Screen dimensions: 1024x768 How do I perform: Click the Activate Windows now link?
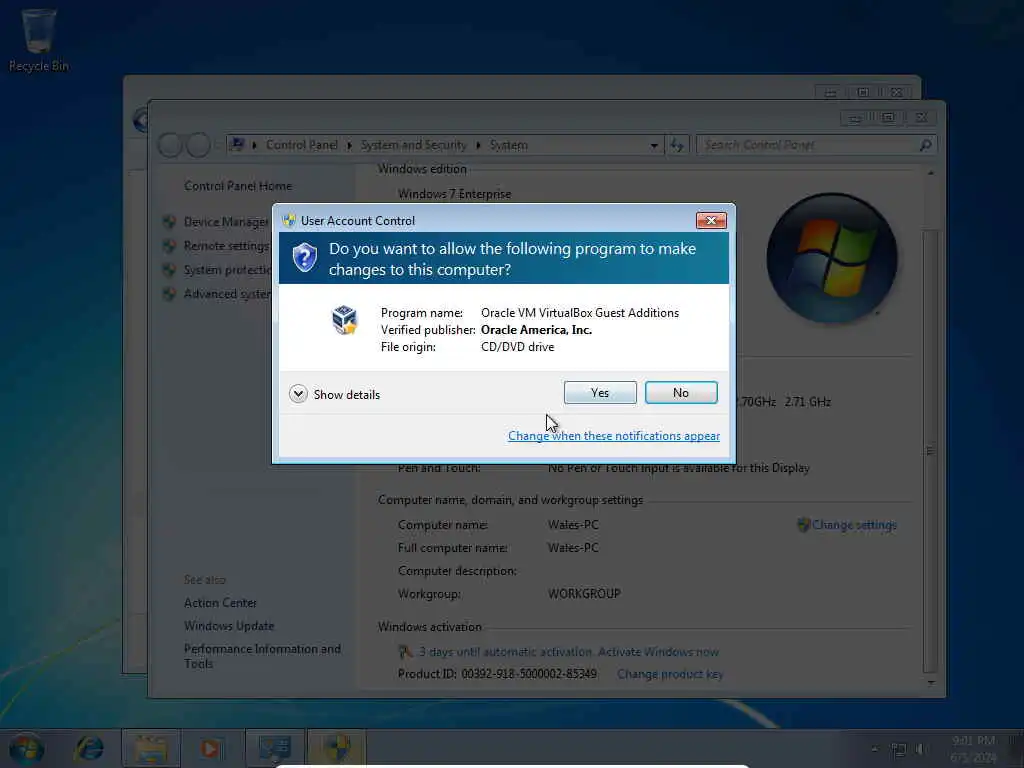[x=658, y=652]
